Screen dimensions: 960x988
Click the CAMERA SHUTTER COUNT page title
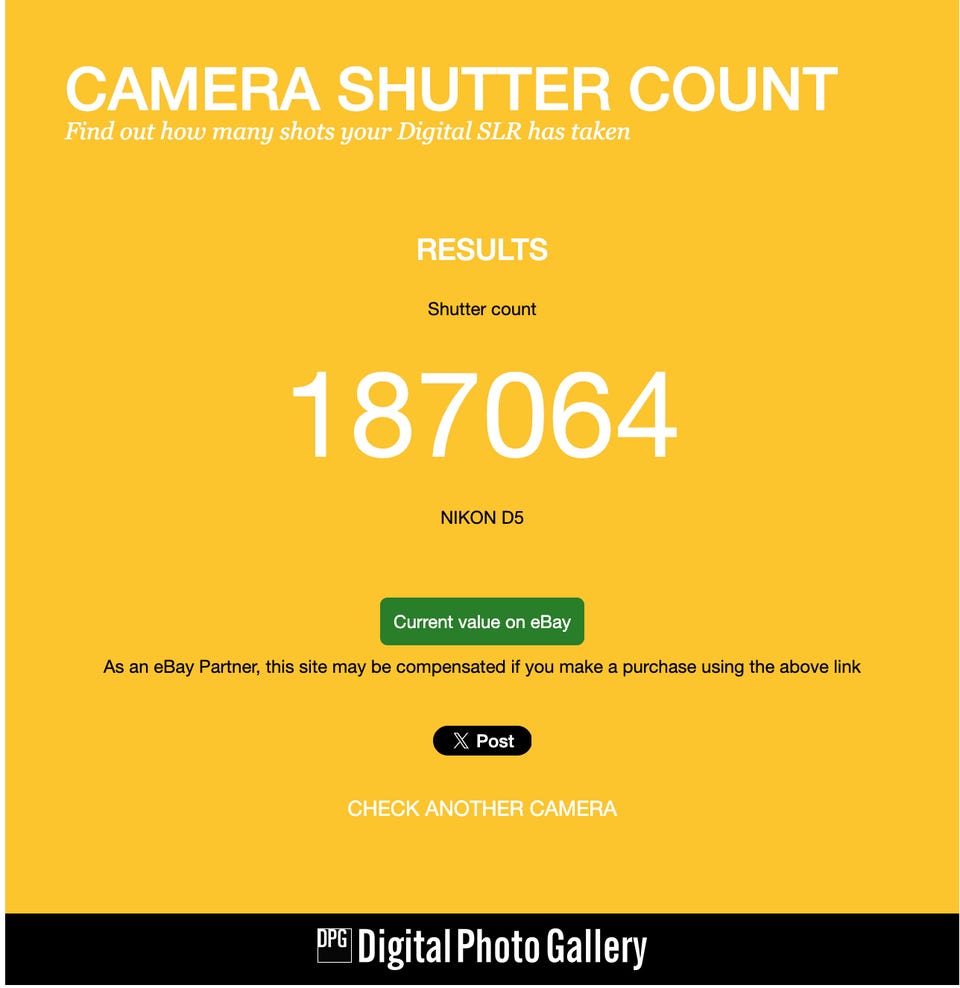pyautogui.click(x=452, y=89)
